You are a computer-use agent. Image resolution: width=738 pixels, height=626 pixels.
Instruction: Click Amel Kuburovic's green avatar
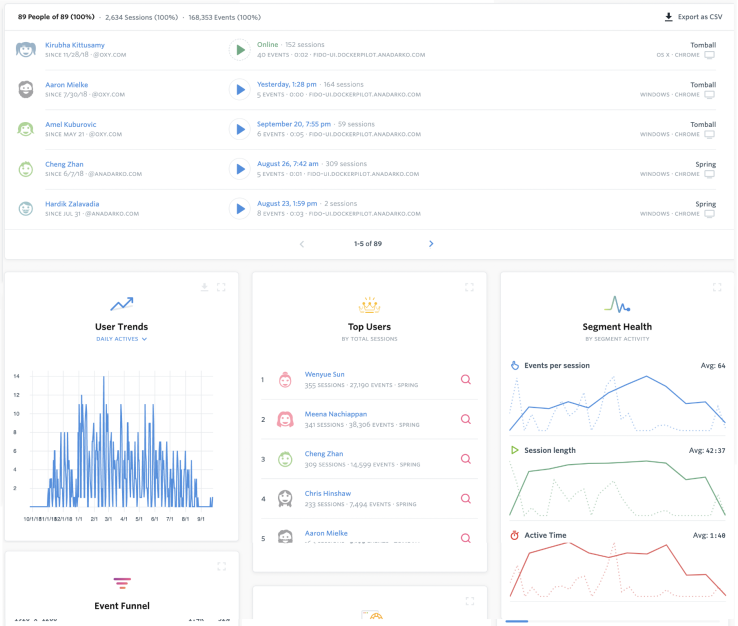click(x=26, y=128)
